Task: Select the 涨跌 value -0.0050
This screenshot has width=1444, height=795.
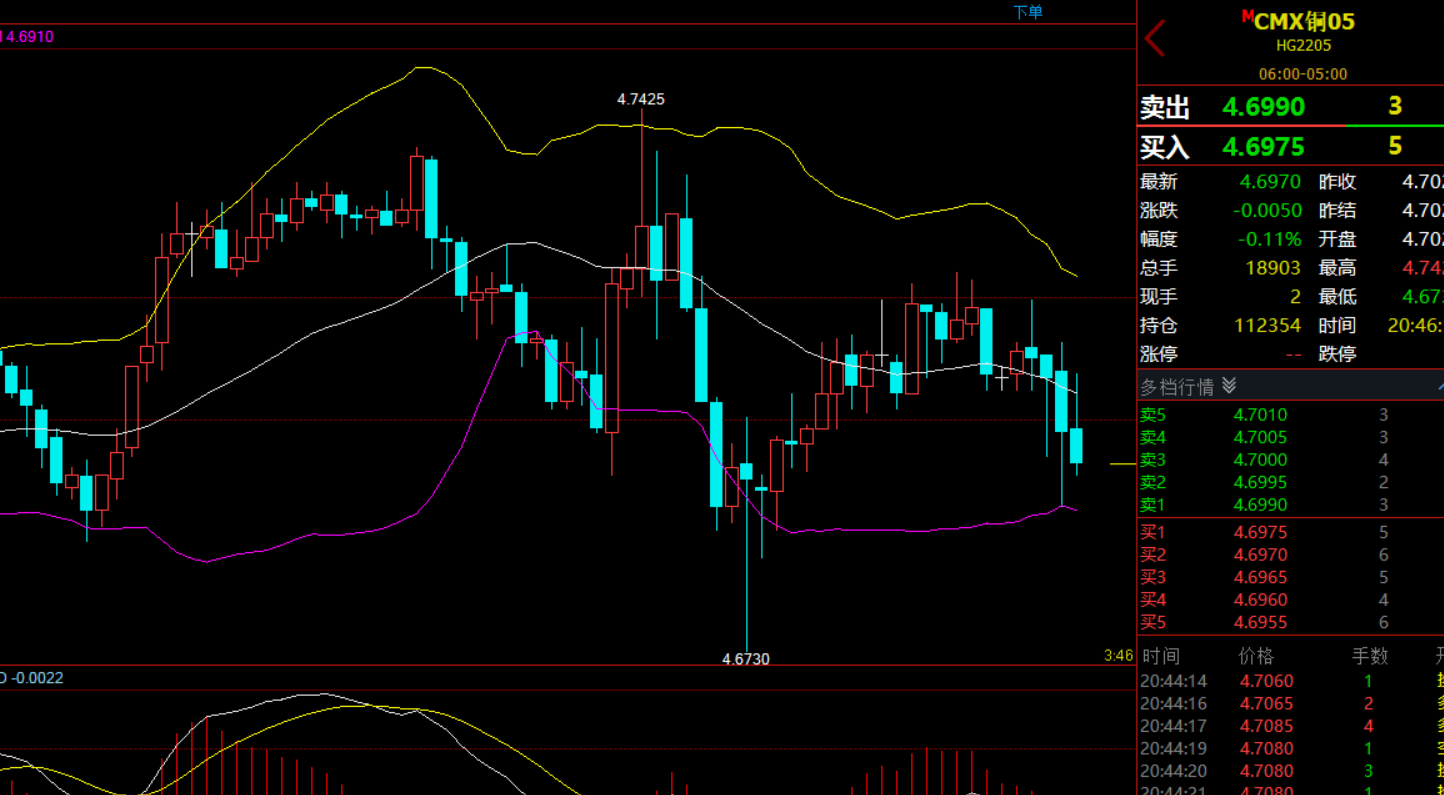Action: (1267, 211)
